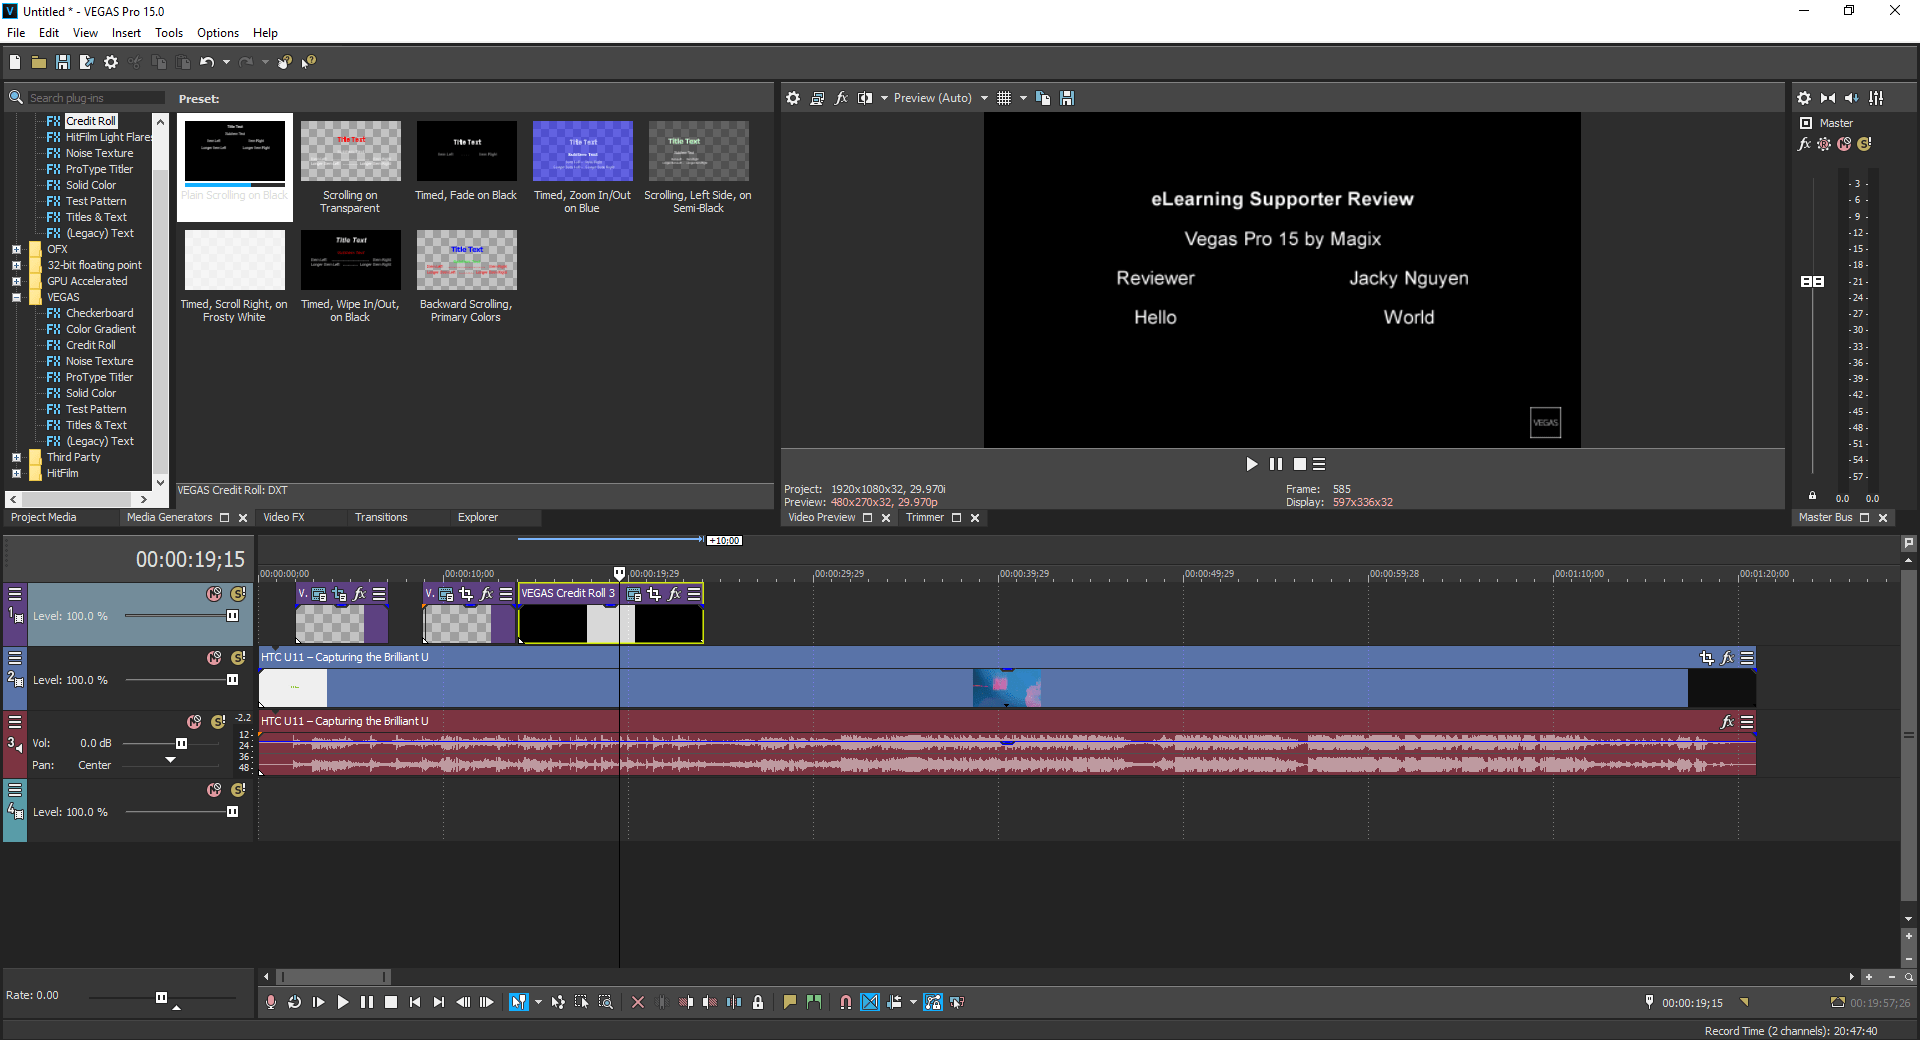Expand the Third Party folder
The height and width of the screenshot is (1040, 1920).
[x=16, y=457]
